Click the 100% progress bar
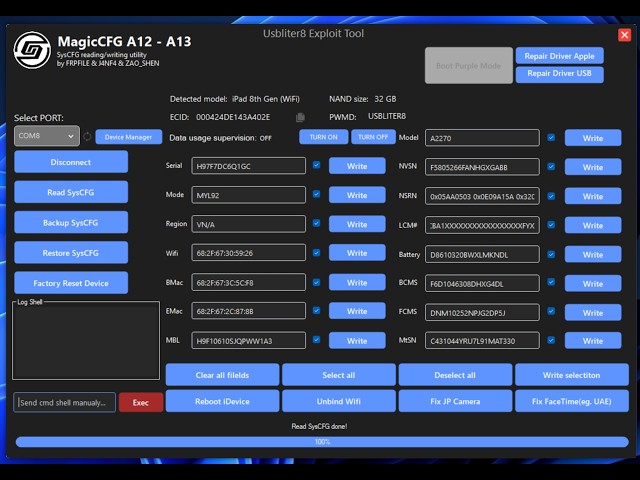The width and height of the screenshot is (640, 480). [x=322, y=442]
